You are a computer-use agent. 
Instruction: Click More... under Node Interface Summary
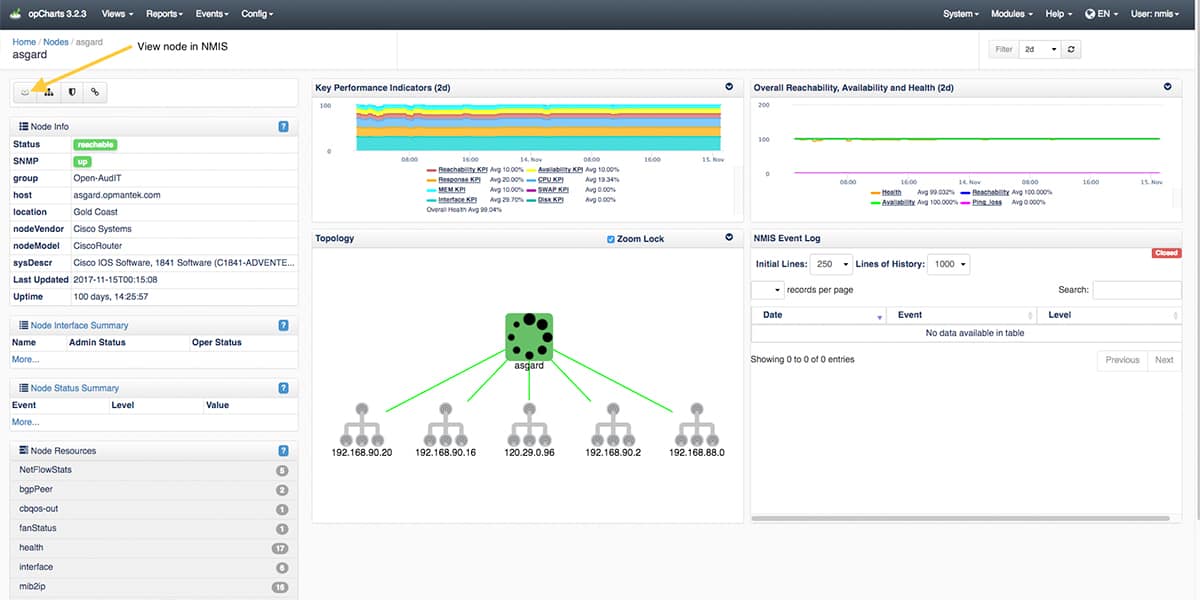tap(26, 359)
